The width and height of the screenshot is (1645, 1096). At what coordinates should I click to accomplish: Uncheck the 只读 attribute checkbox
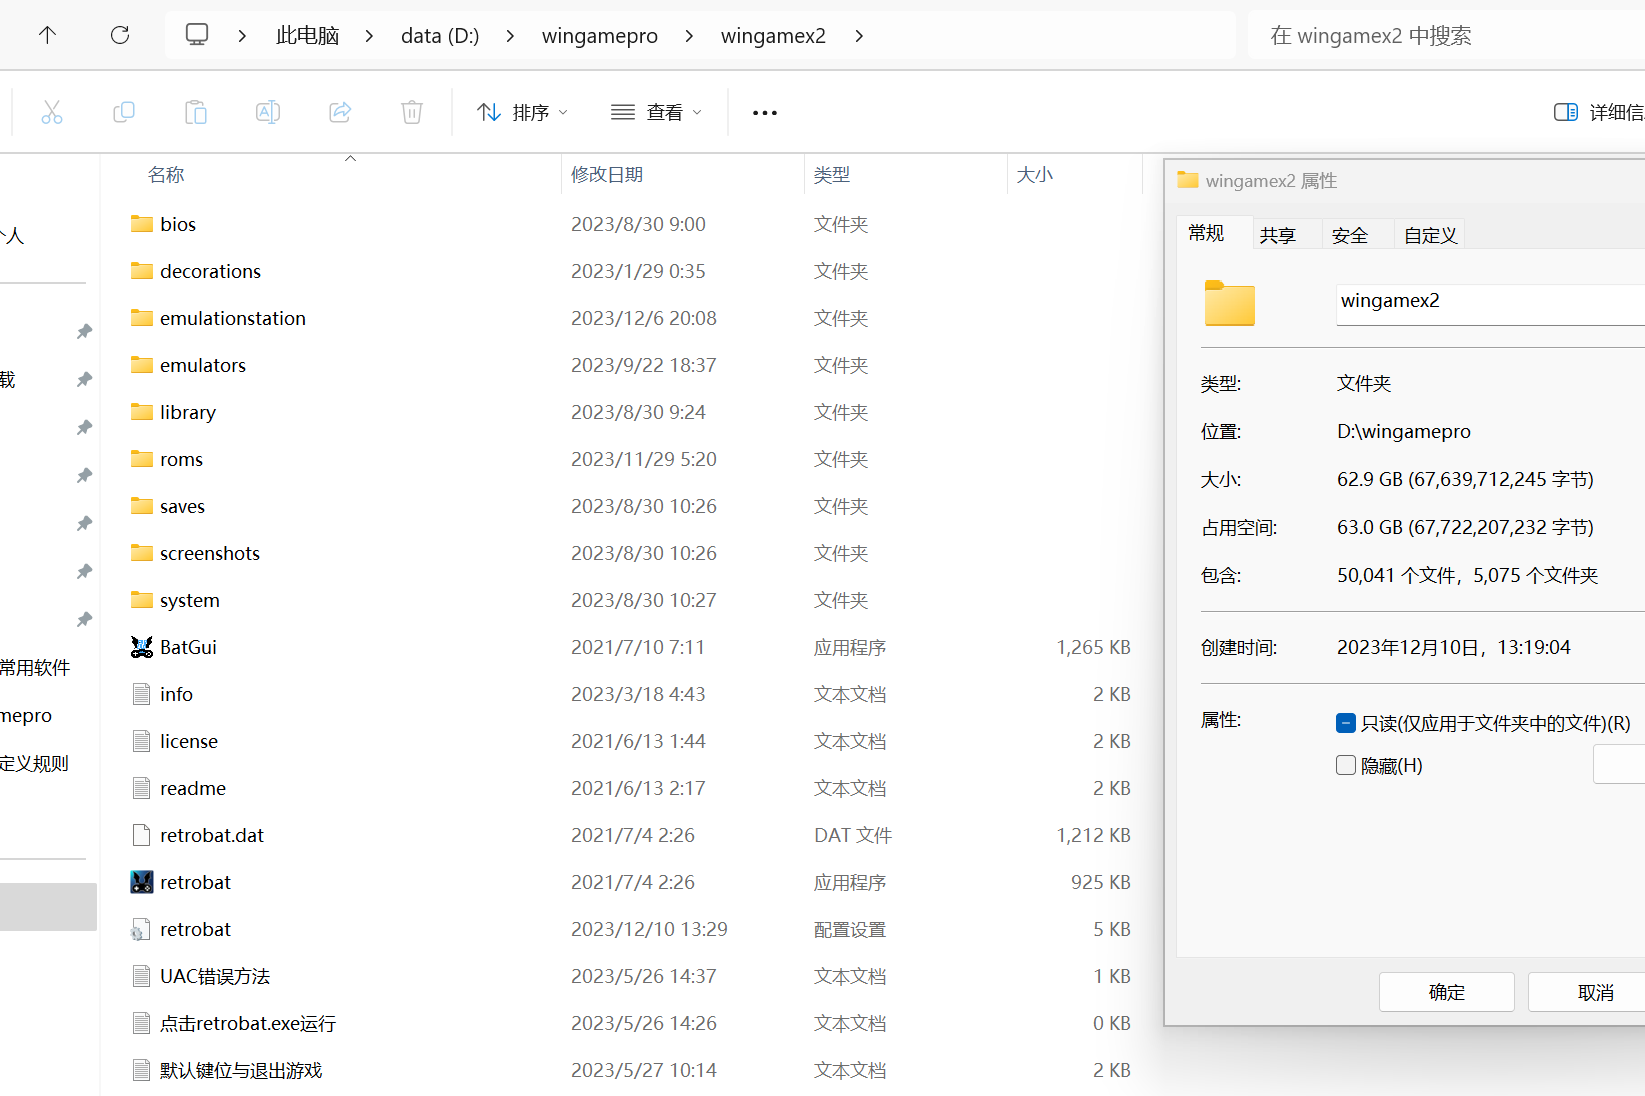[x=1345, y=722]
